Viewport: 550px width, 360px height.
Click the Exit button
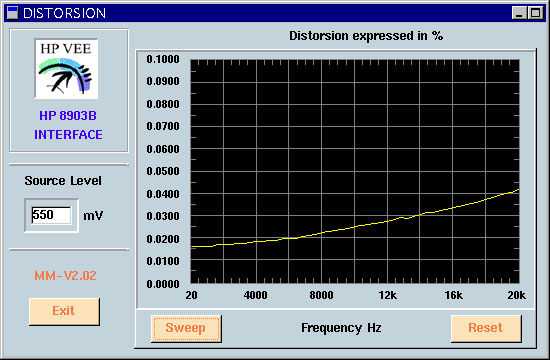[x=64, y=312]
